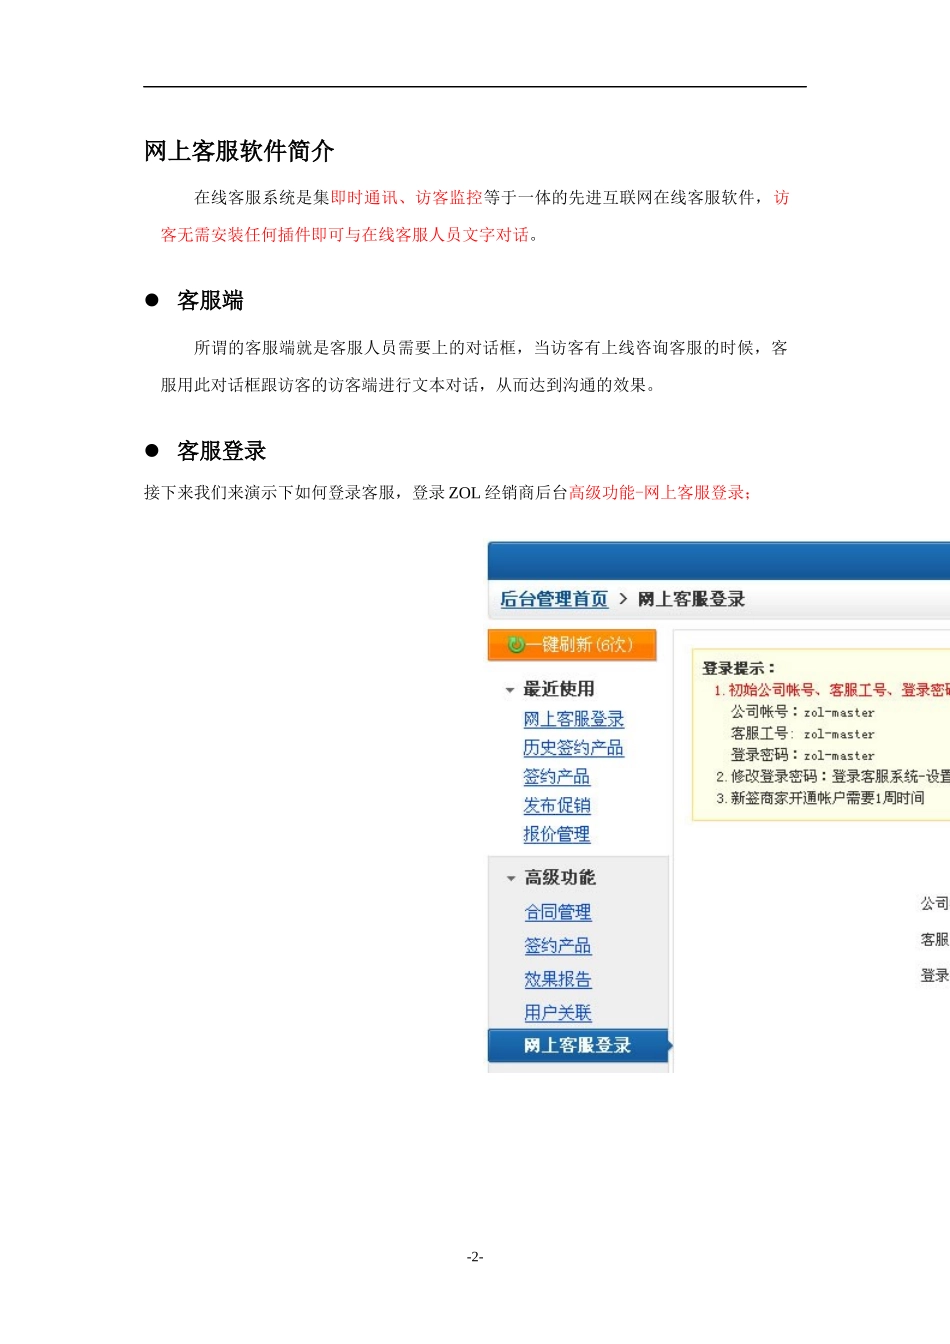Click the 公司帐号: zol-master line
950x1344 pixels.
pyautogui.click(x=802, y=712)
